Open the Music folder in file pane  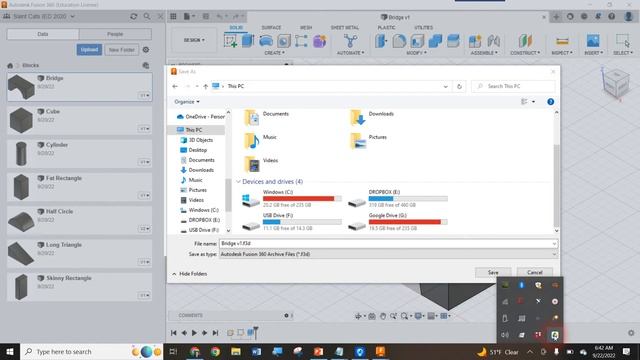pyautogui.click(x=260, y=141)
